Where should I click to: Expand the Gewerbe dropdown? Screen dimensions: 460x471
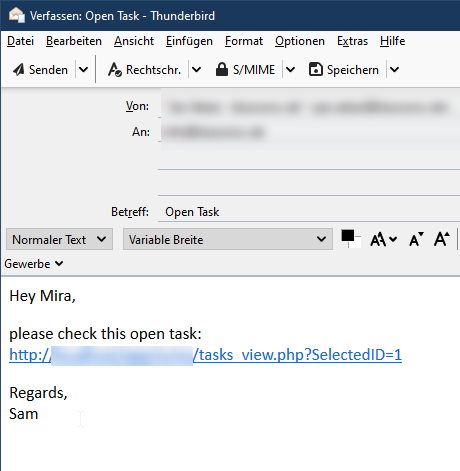(34, 264)
